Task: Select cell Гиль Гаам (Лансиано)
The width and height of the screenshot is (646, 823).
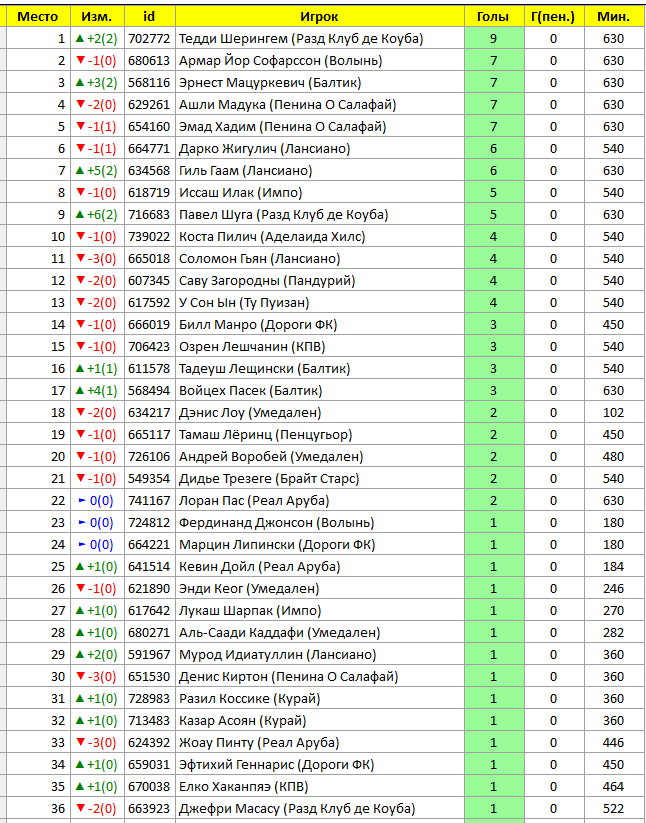Action: coord(320,171)
